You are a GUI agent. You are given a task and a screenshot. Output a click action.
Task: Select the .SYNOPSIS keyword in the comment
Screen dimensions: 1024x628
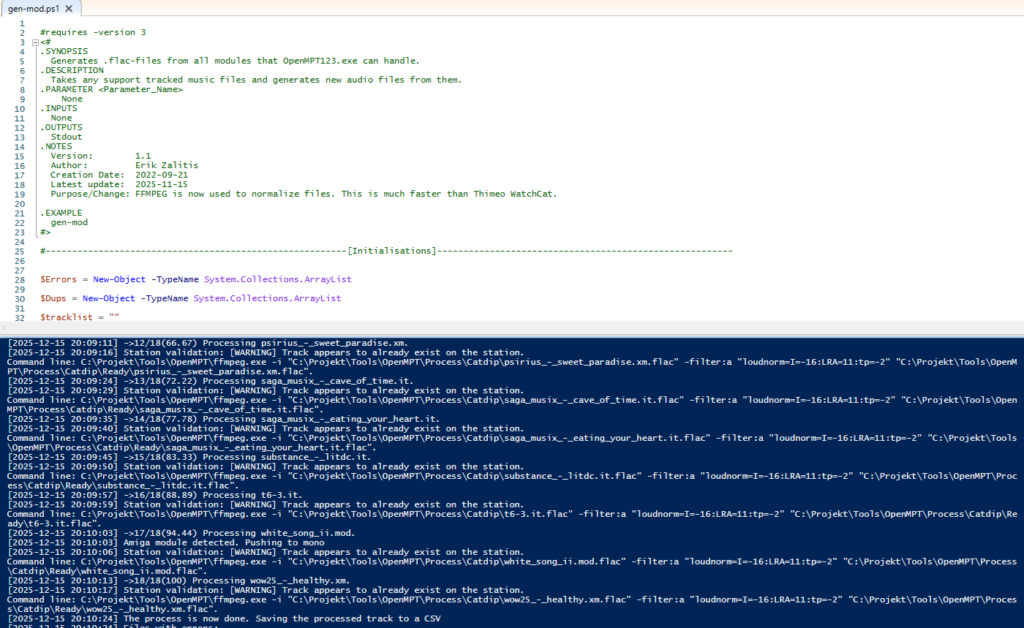(x=66, y=50)
